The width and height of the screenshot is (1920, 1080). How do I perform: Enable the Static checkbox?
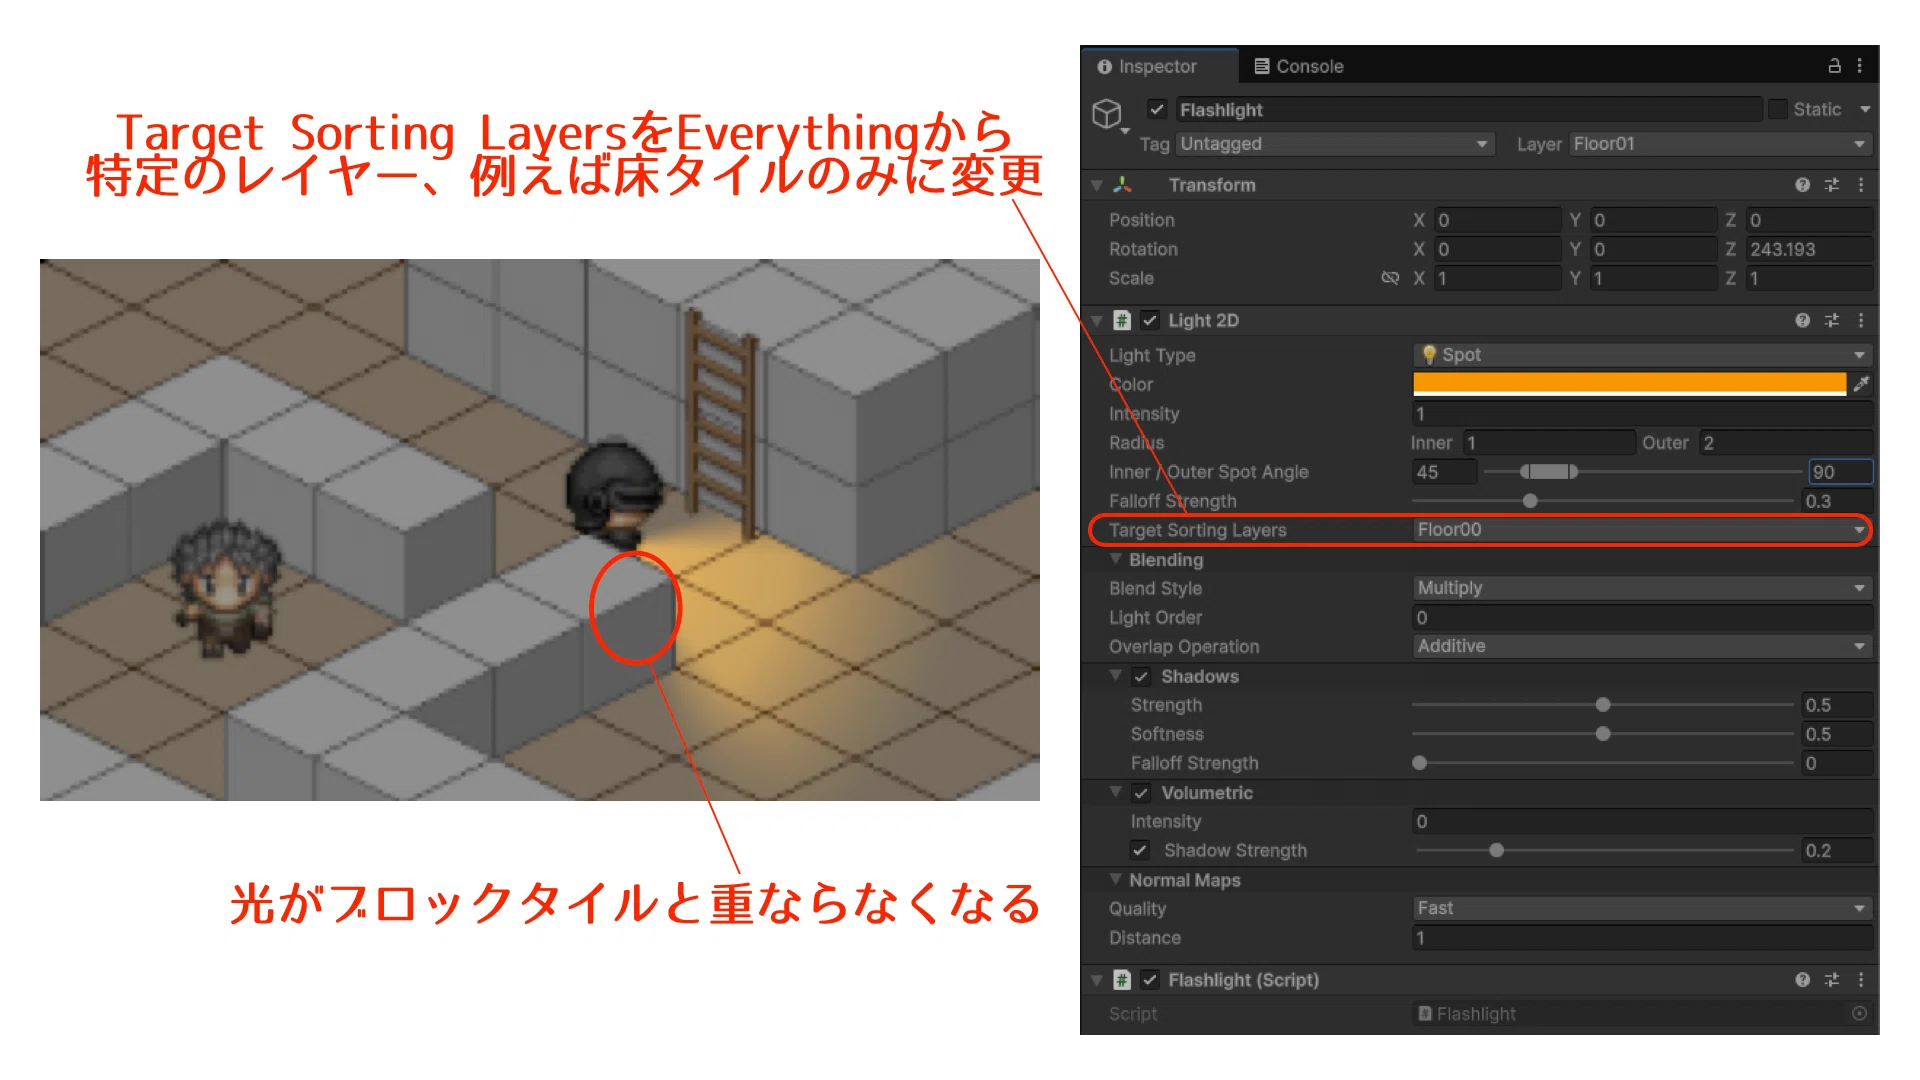point(1778,109)
